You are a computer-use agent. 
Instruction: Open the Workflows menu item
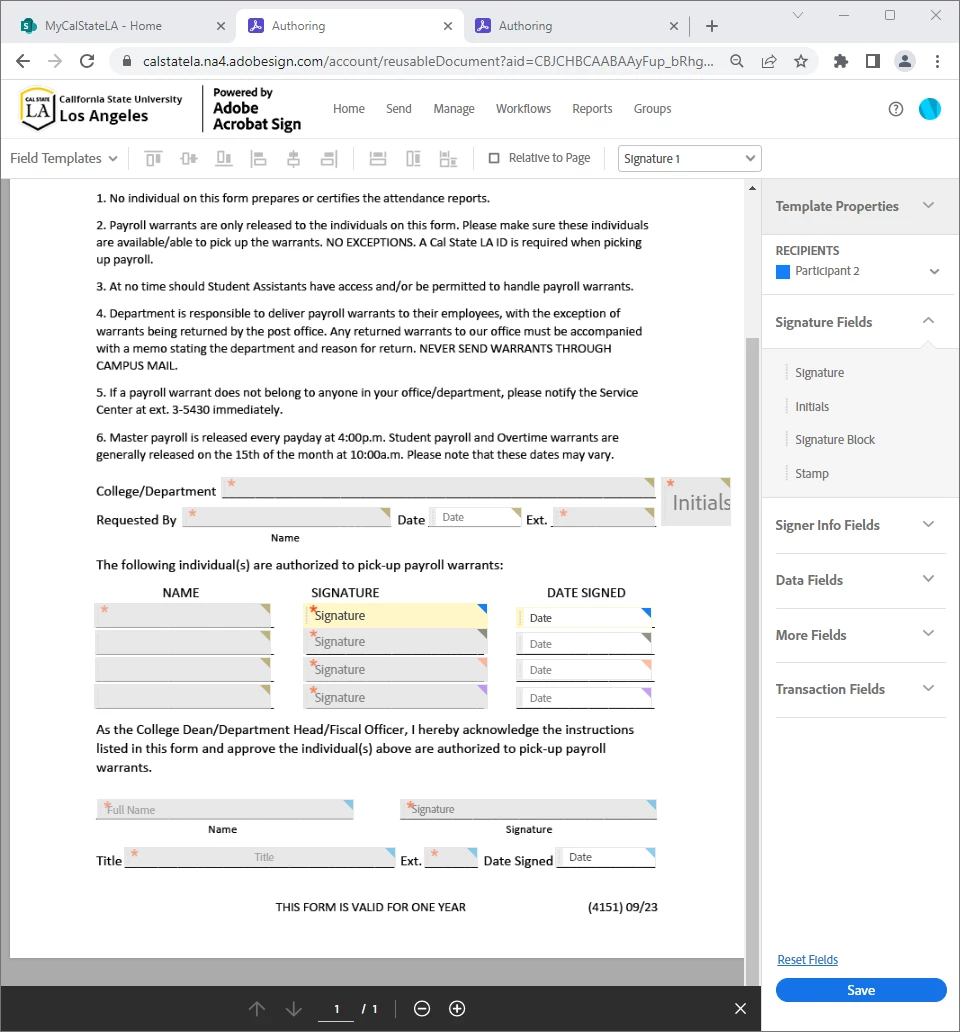pyautogui.click(x=524, y=109)
